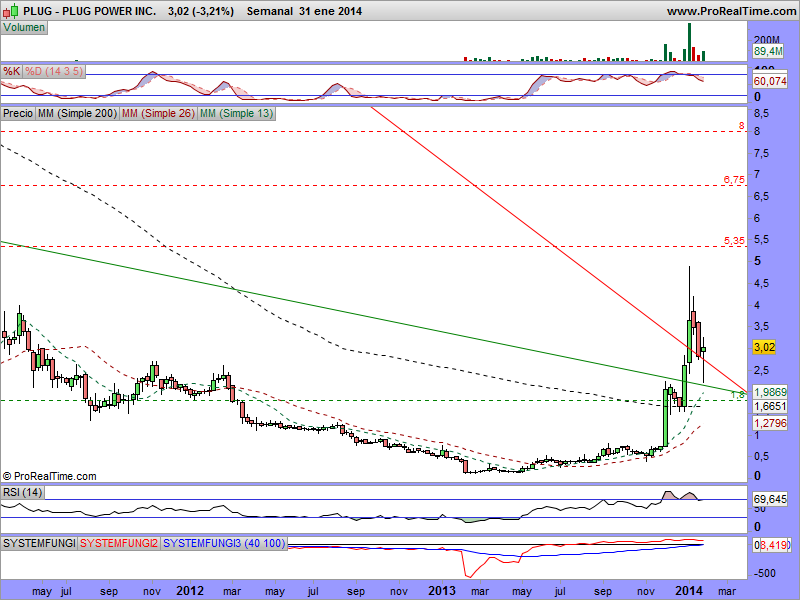Click the 2013 year label on time axis
The image size is (800, 600).
[x=442, y=591]
